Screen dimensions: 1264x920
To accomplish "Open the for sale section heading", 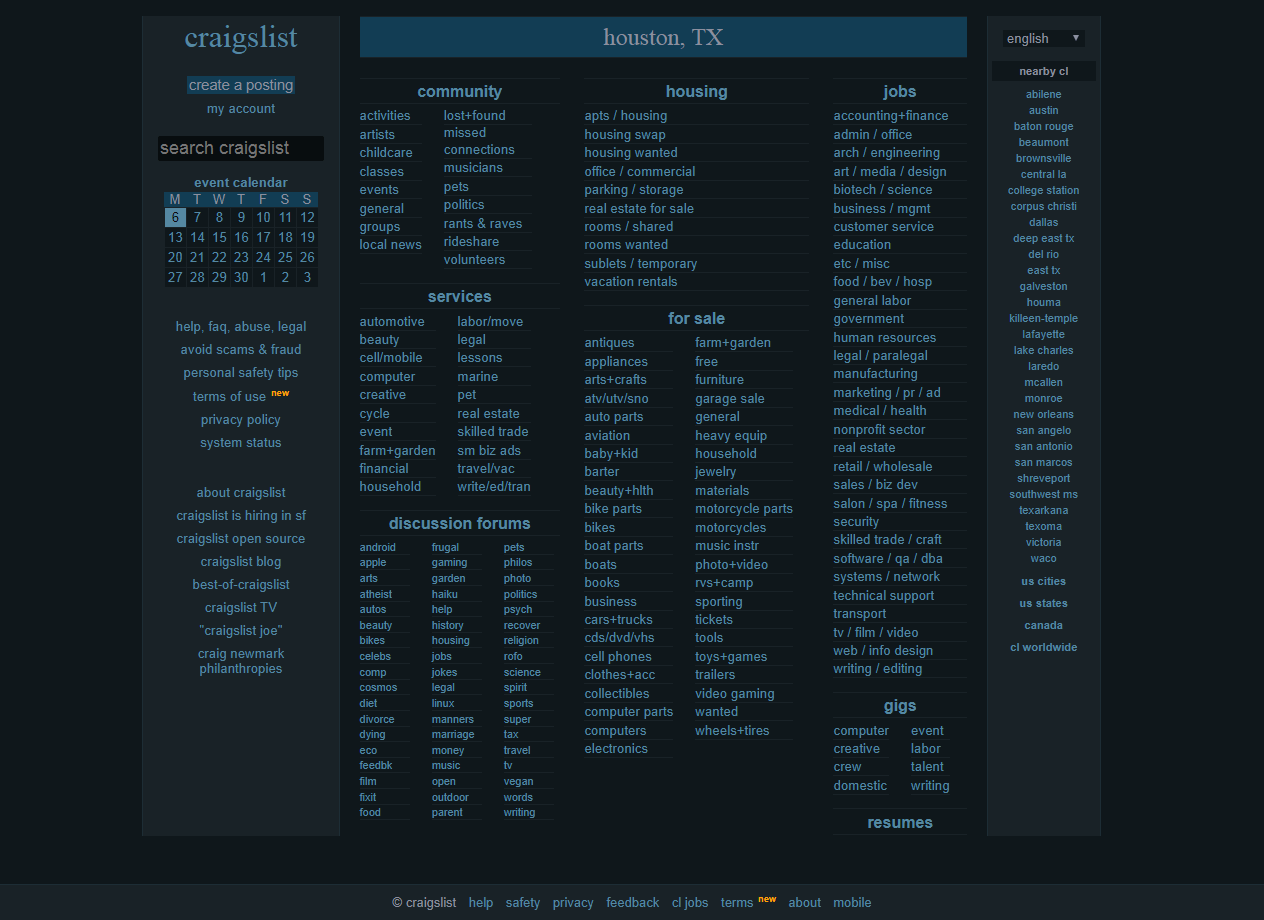I will (697, 318).
